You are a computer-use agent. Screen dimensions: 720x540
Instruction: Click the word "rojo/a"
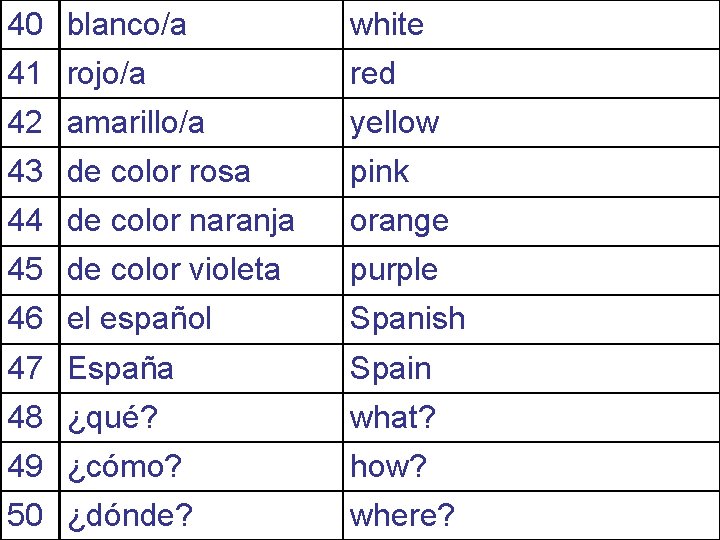click(106, 74)
